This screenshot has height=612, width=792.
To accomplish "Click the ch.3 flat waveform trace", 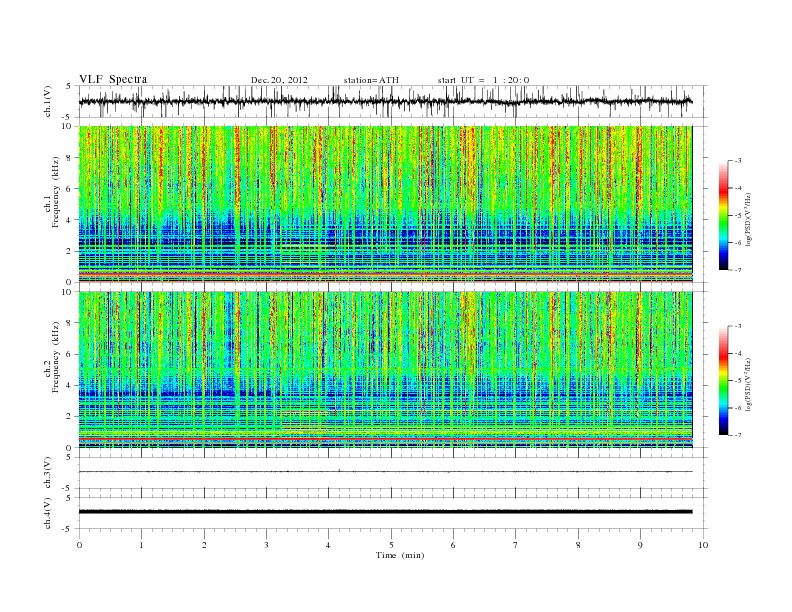I will pos(385,472).
